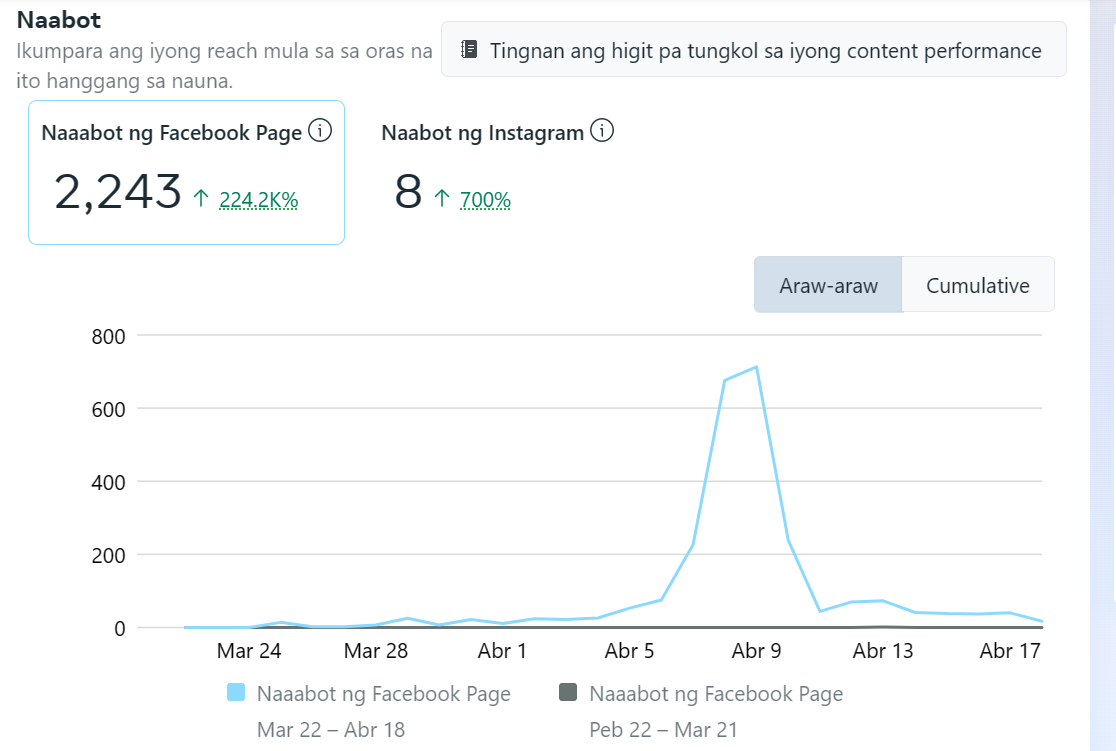Click info icon beside Naabot ng Instagram
The image size is (1116, 751).
(601, 131)
